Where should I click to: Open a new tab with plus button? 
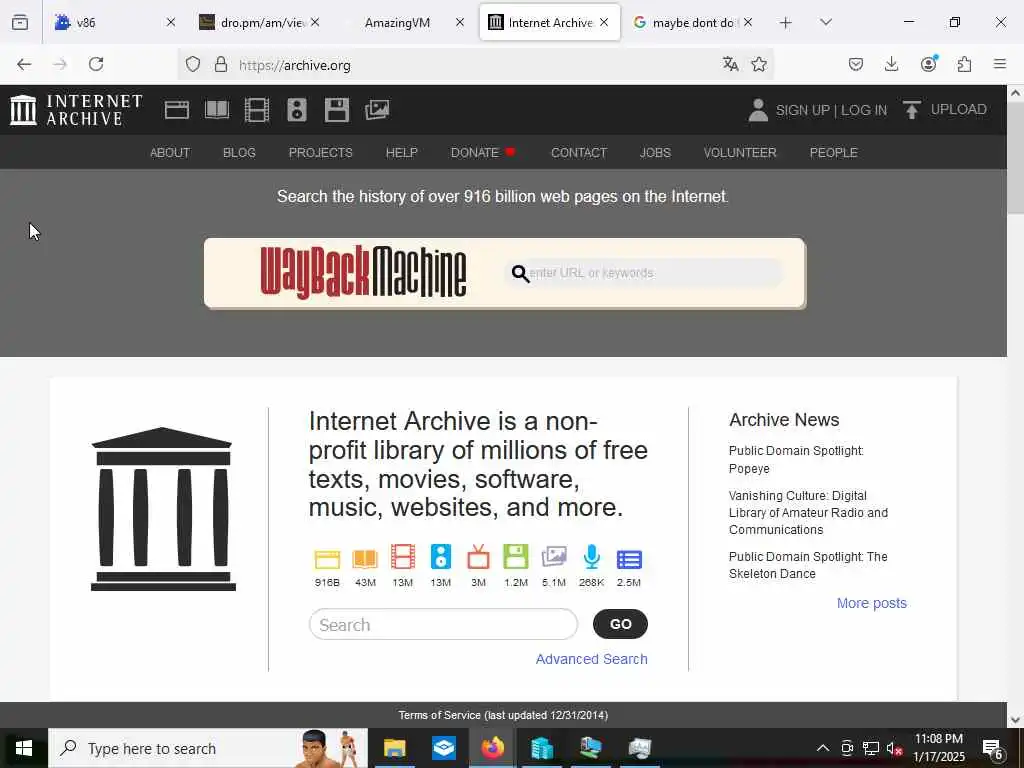coord(786,23)
